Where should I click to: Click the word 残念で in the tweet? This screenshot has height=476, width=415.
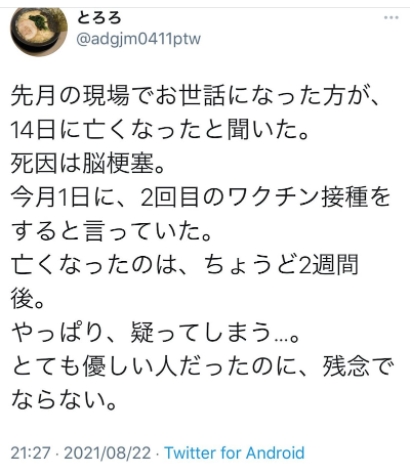358,366
